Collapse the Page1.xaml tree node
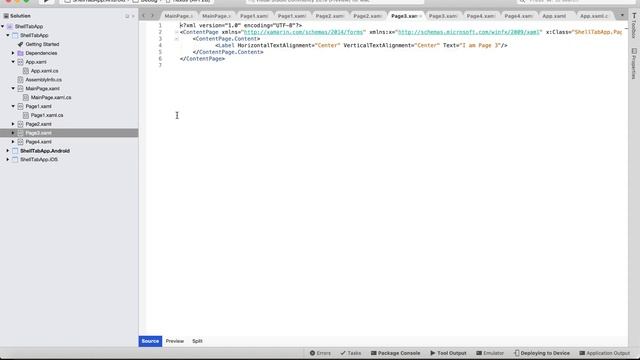The width and height of the screenshot is (640, 360). click(x=13, y=106)
